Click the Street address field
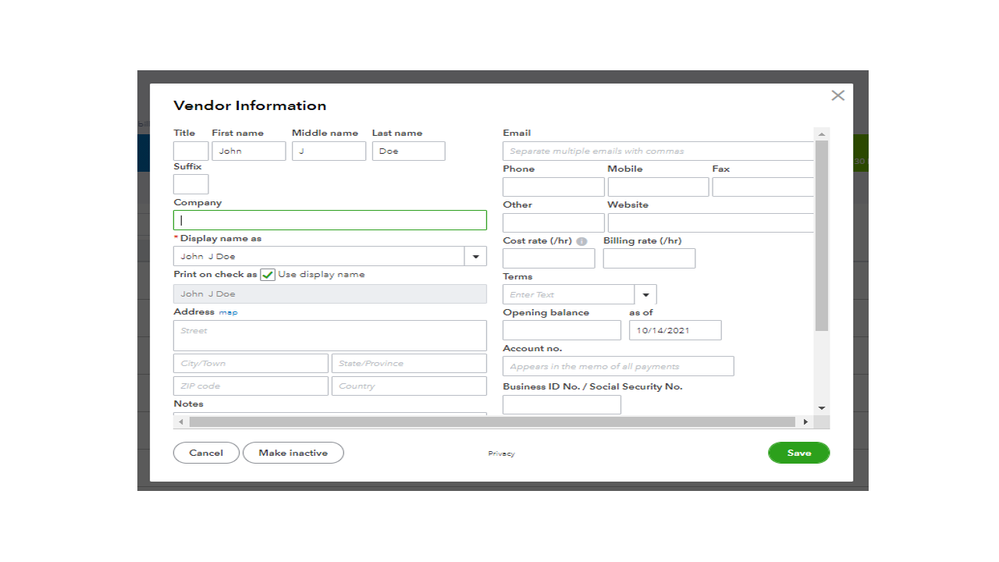This screenshot has height=562, width=999. click(330, 336)
